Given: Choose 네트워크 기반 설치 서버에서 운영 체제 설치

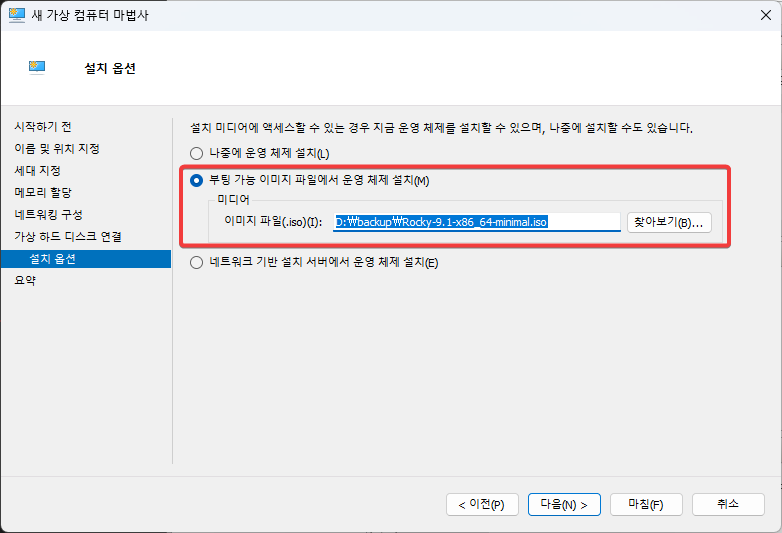Looking at the screenshot, I should coord(196,263).
